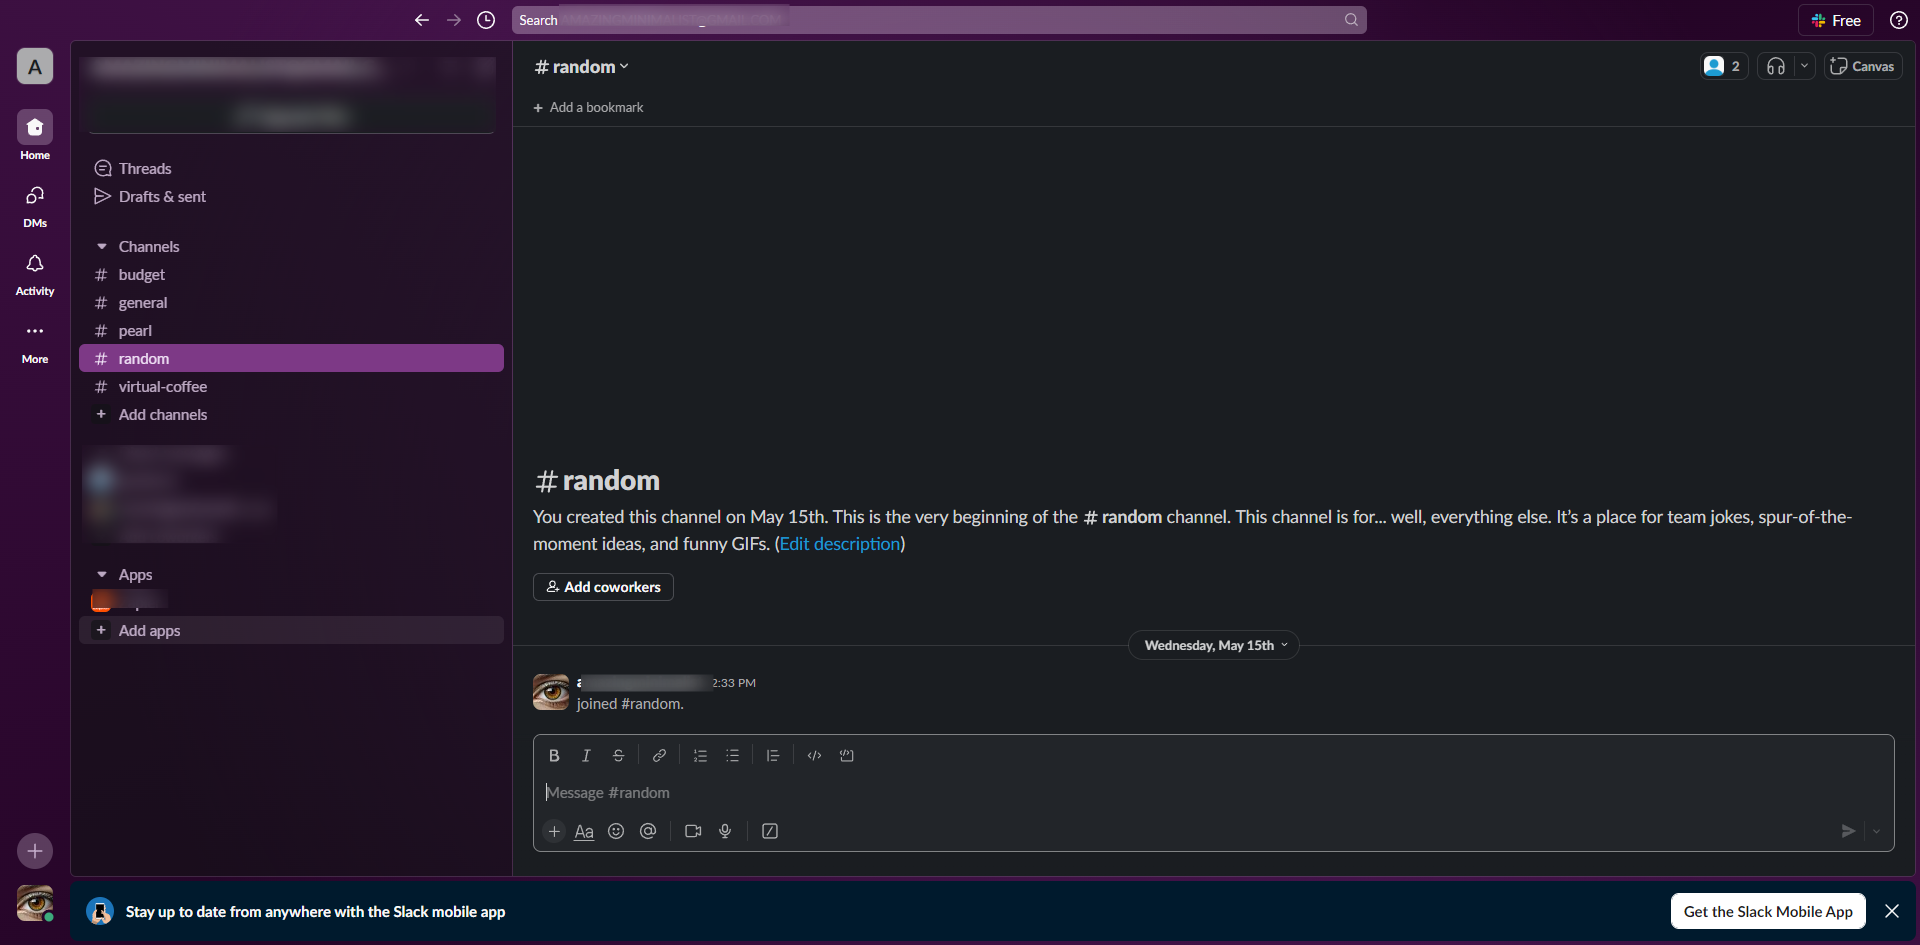The image size is (1920, 945).
Task: Open the help question mark icon
Action: [1899, 20]
